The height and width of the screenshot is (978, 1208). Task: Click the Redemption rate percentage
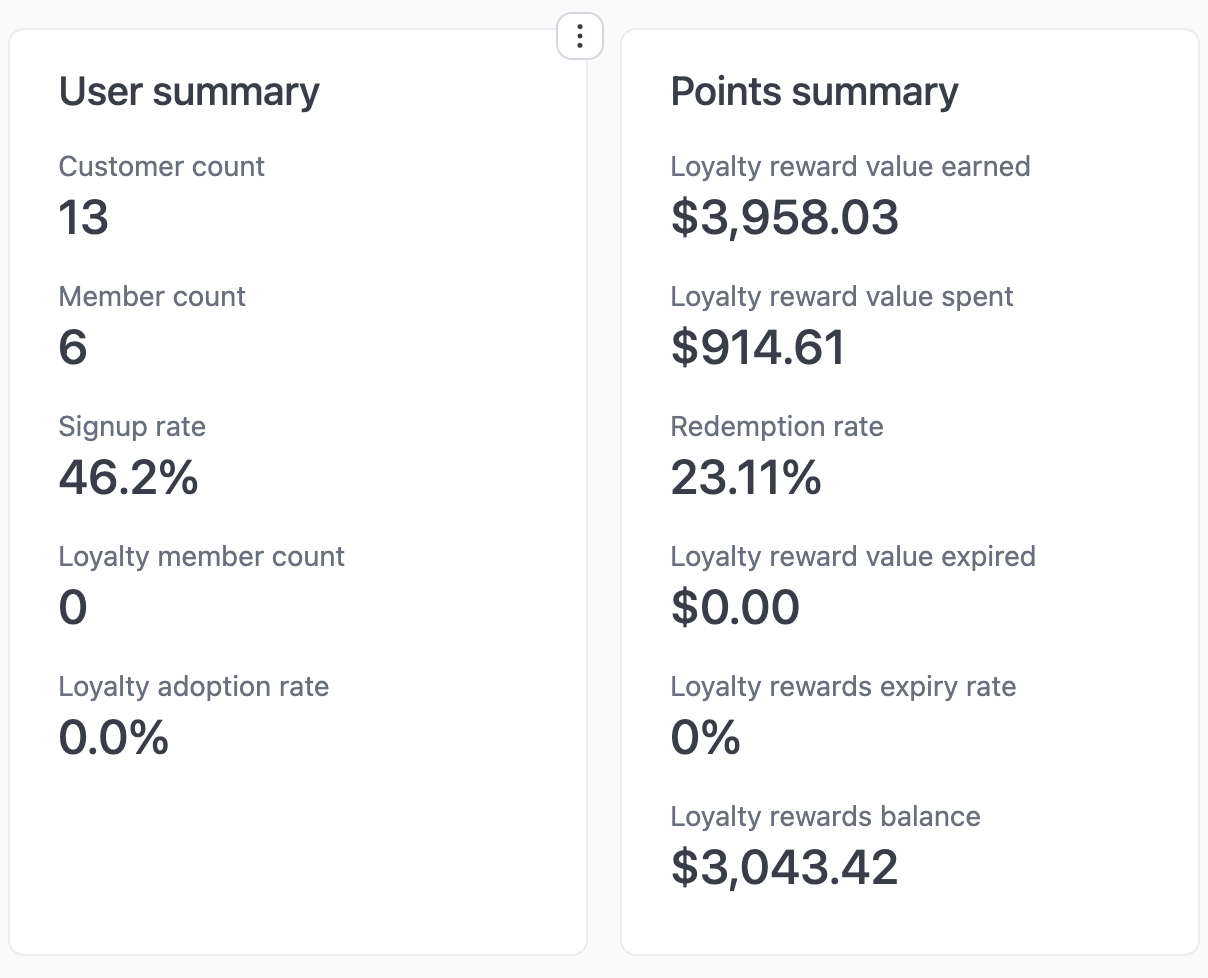(x=745, y=478)
